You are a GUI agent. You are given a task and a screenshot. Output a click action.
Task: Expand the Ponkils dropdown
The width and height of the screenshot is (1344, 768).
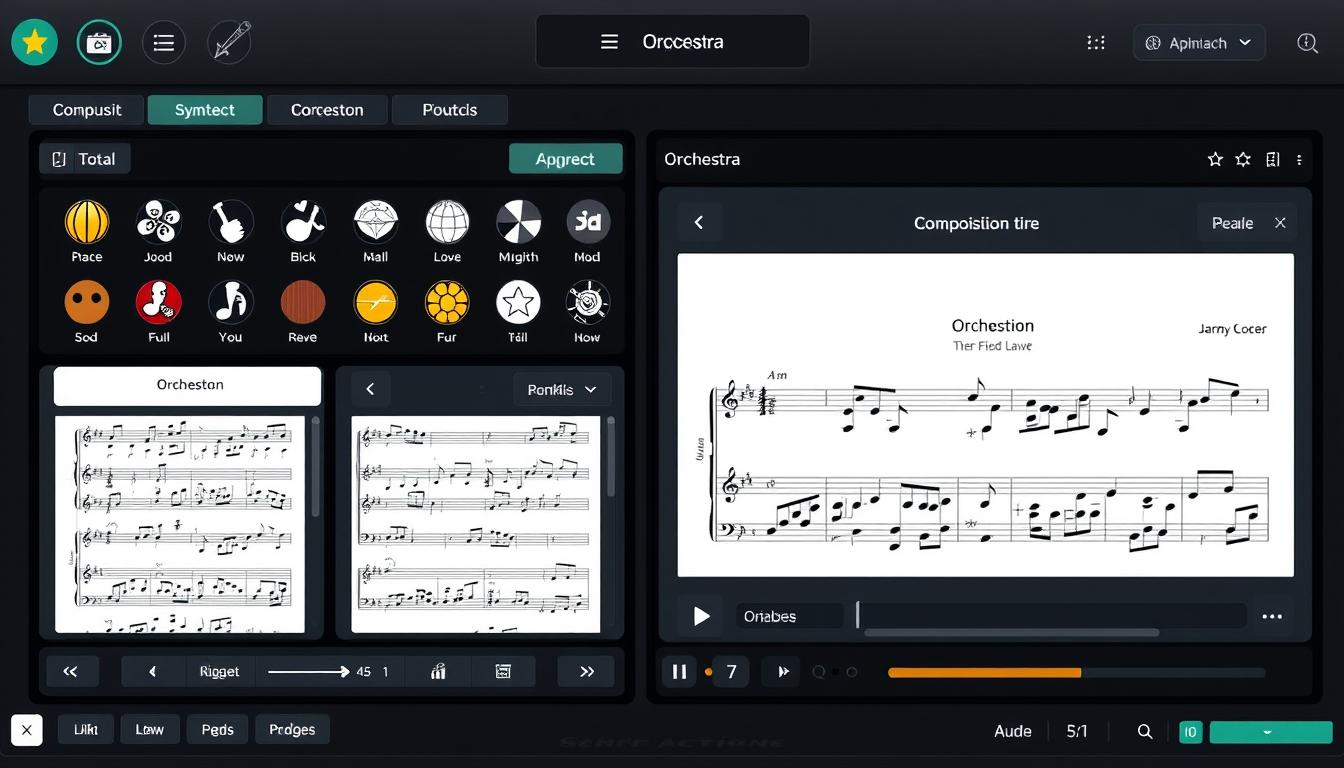[561, 389]
